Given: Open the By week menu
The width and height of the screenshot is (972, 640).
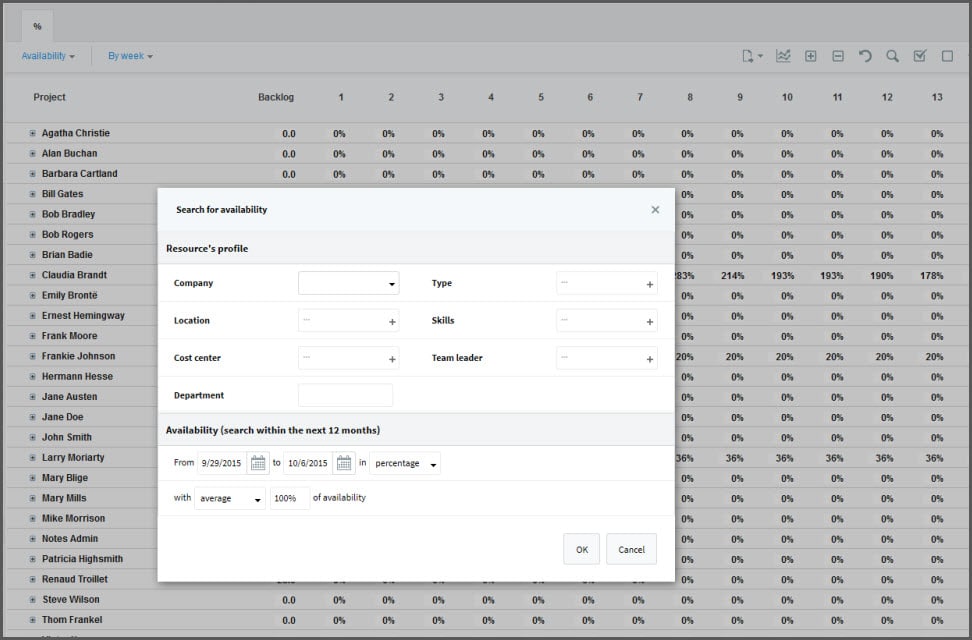Looking at the screenshot, I should 130,56.
